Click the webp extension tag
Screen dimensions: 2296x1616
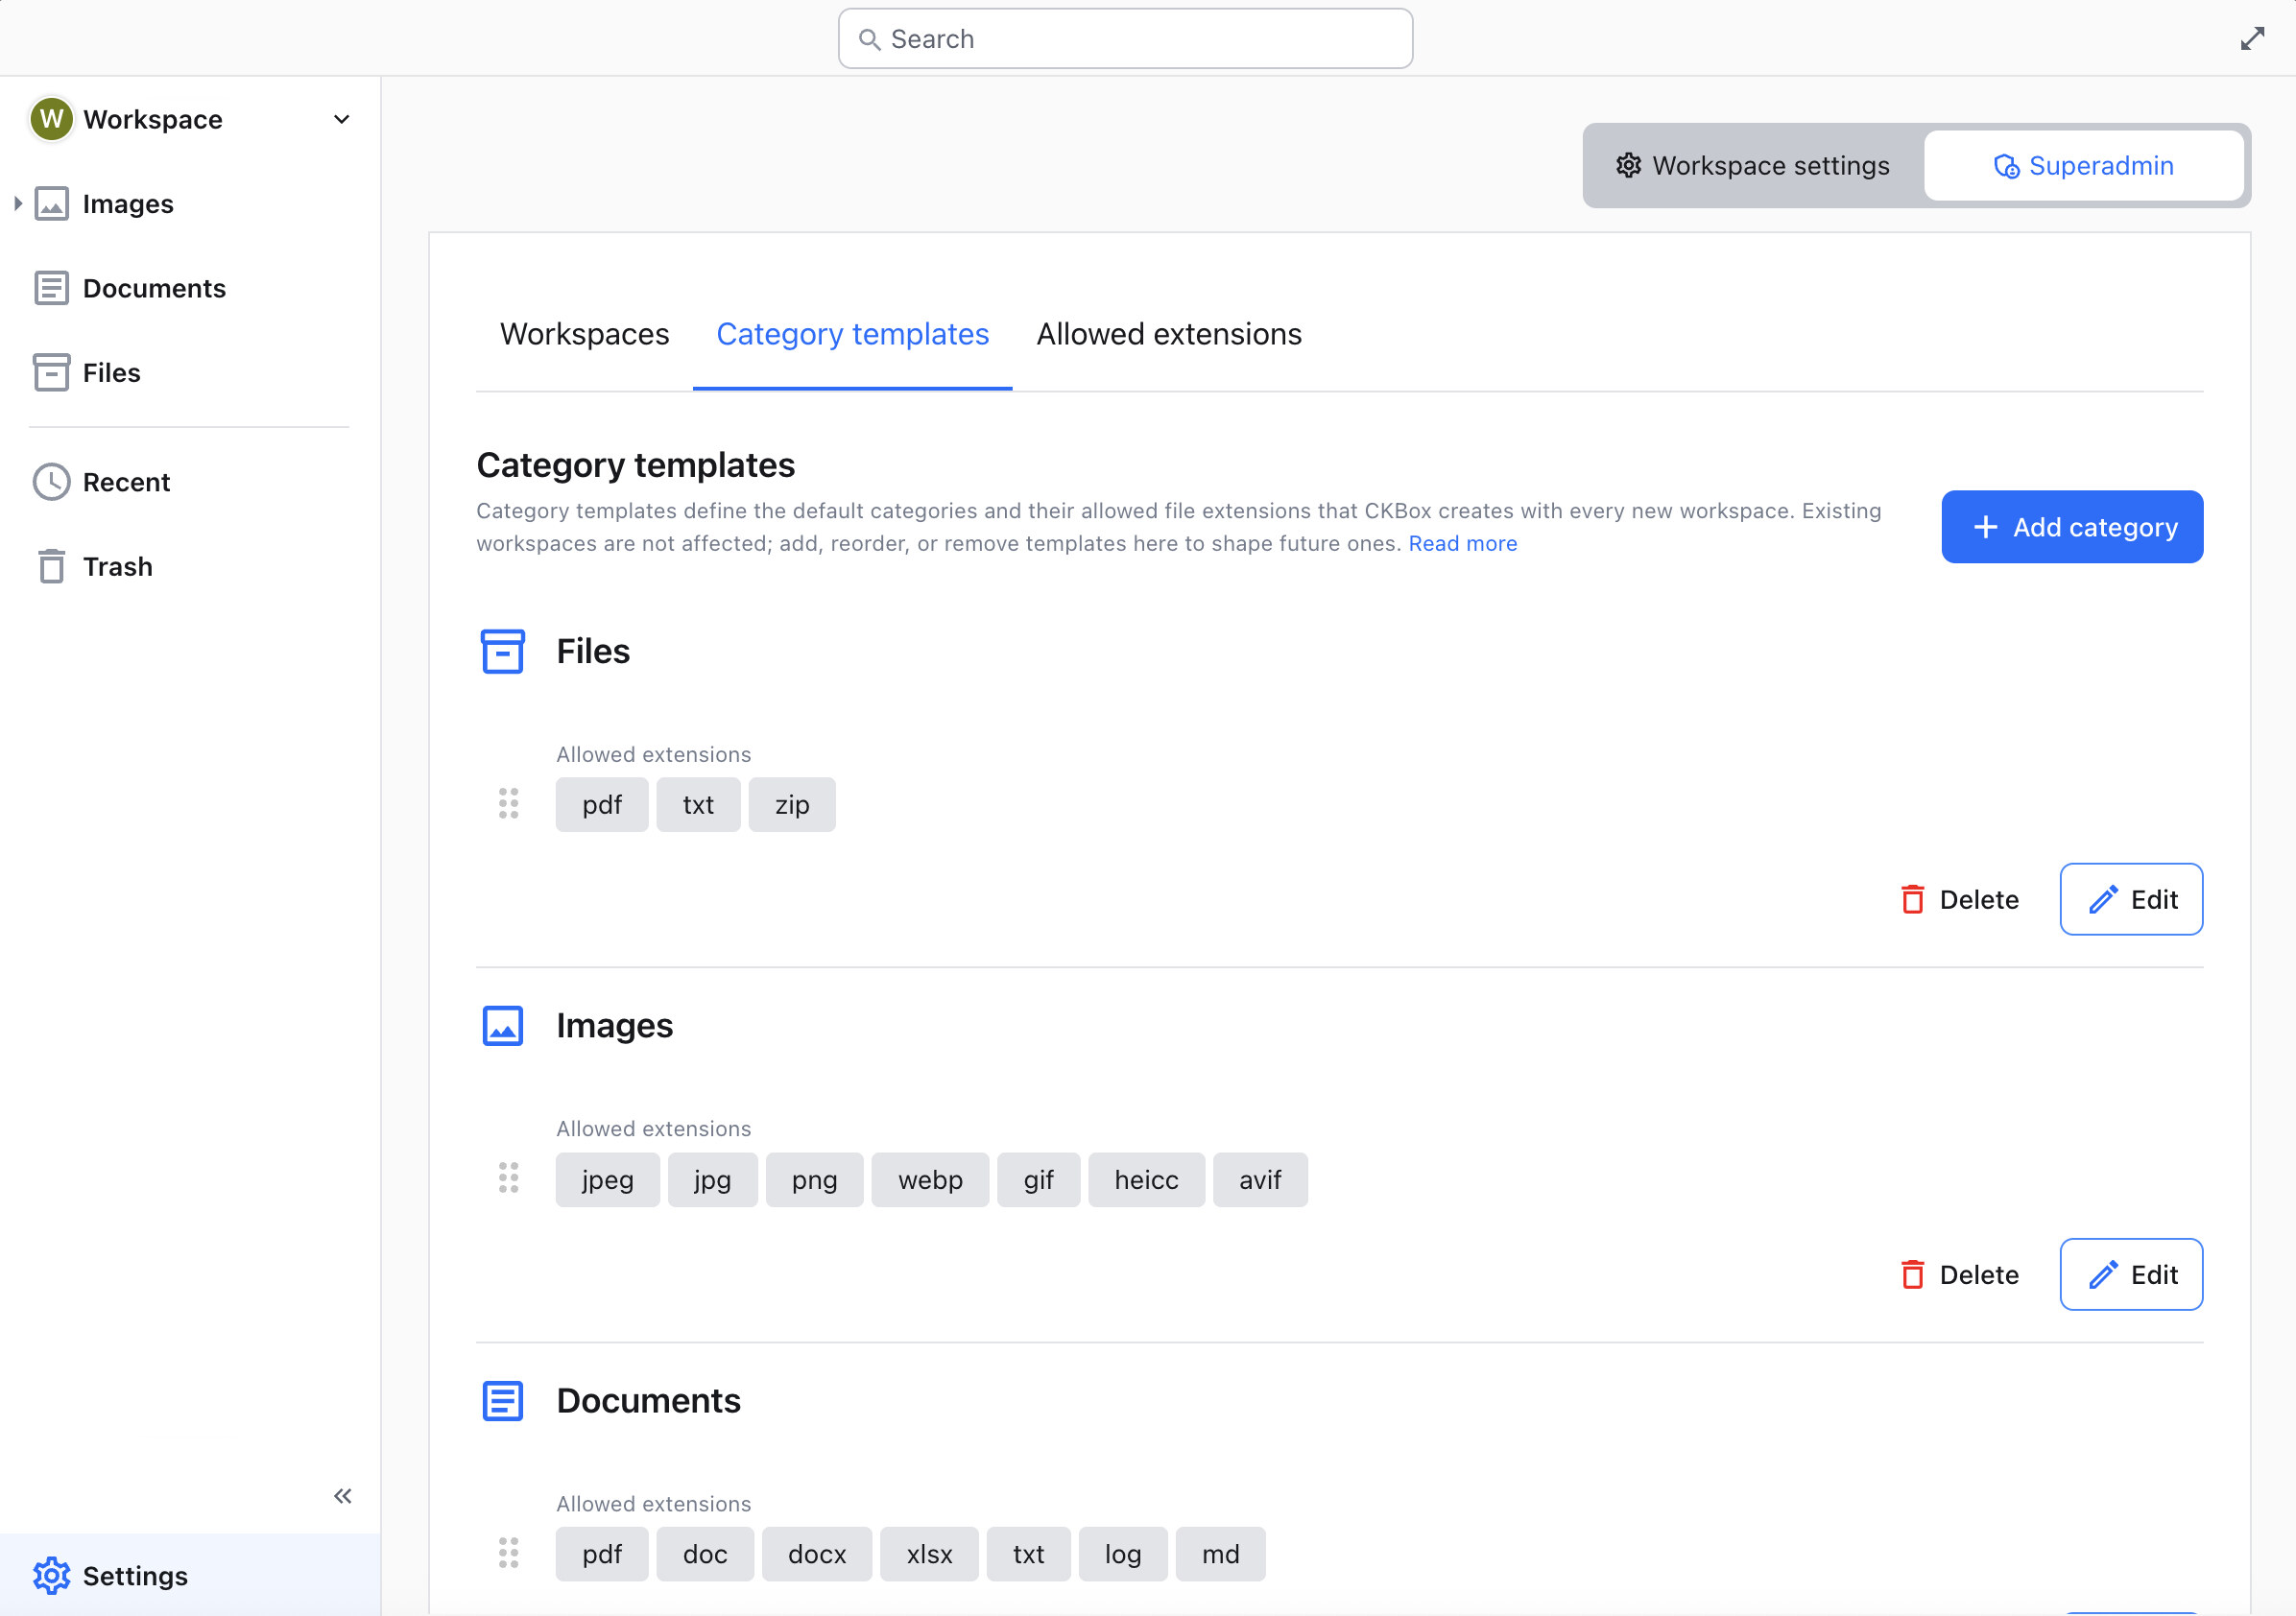click(x=931, y=1180)
